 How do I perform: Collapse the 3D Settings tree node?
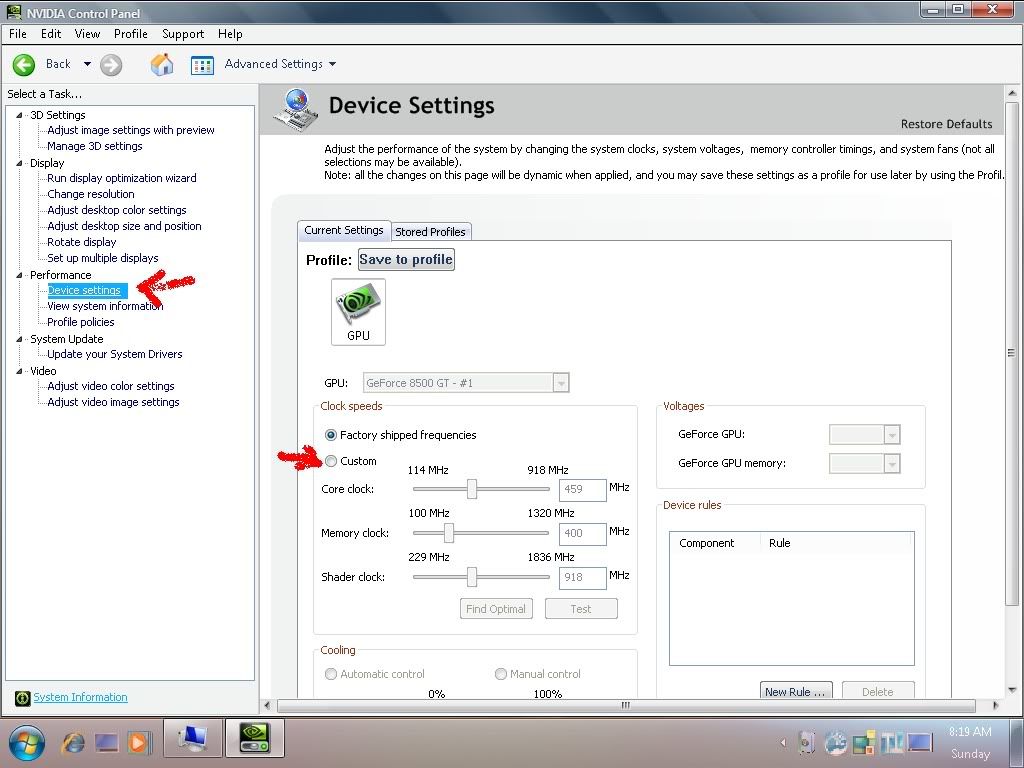click(19, 115)
